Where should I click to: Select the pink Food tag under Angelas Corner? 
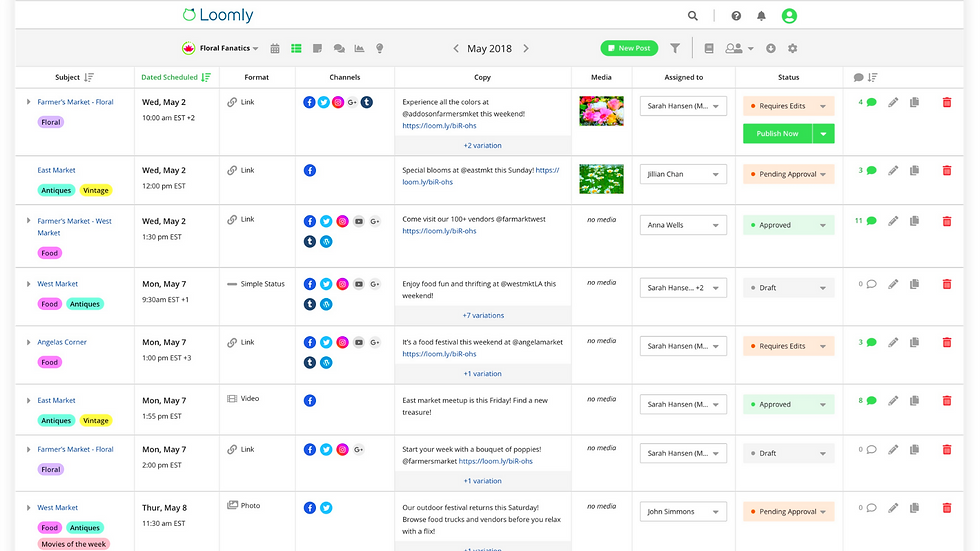click(49, 362)
